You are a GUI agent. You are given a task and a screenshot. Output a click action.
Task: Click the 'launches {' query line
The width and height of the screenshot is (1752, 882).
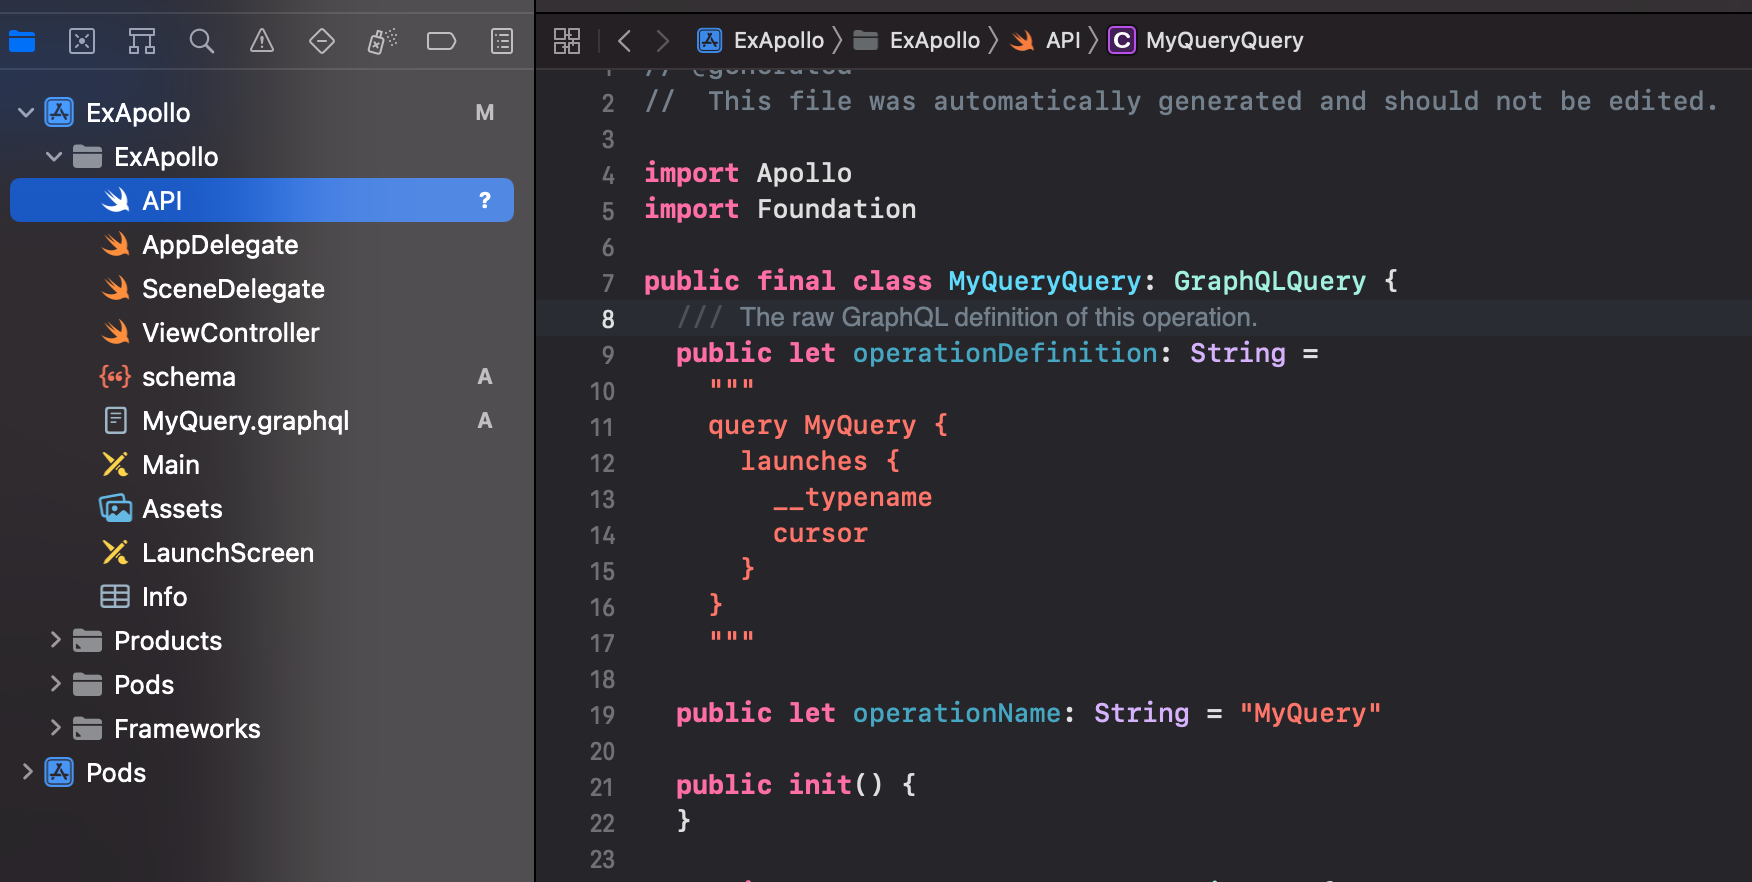(820, 461)
